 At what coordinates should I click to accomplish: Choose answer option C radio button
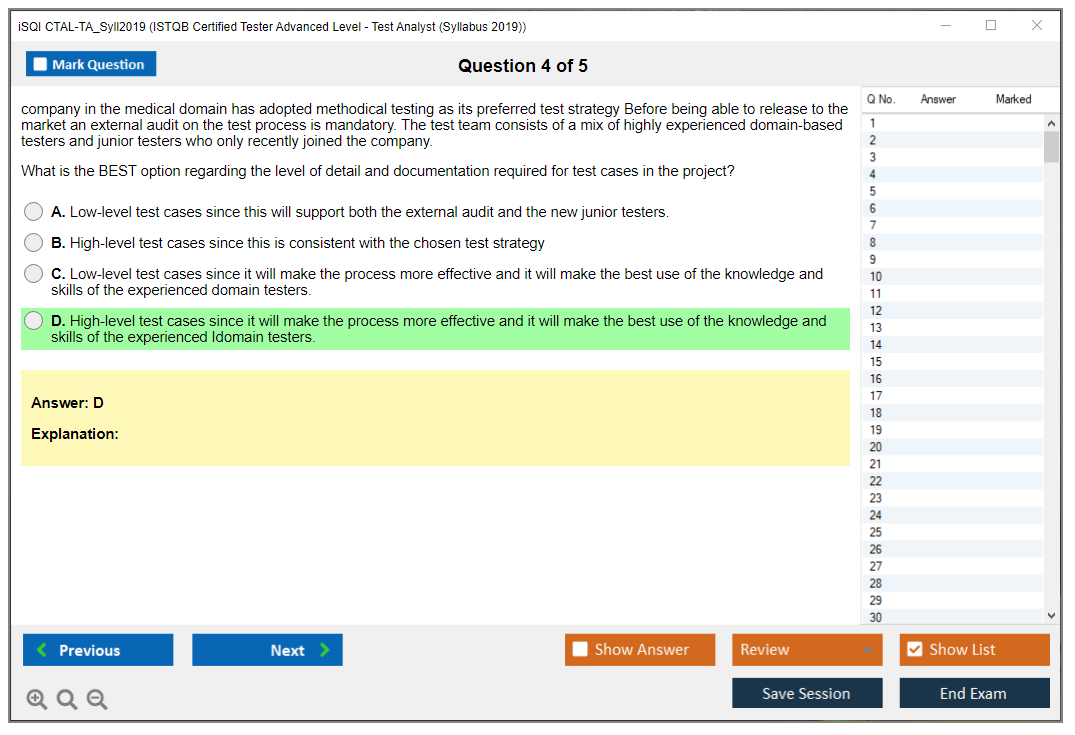[x=34, y=274]
